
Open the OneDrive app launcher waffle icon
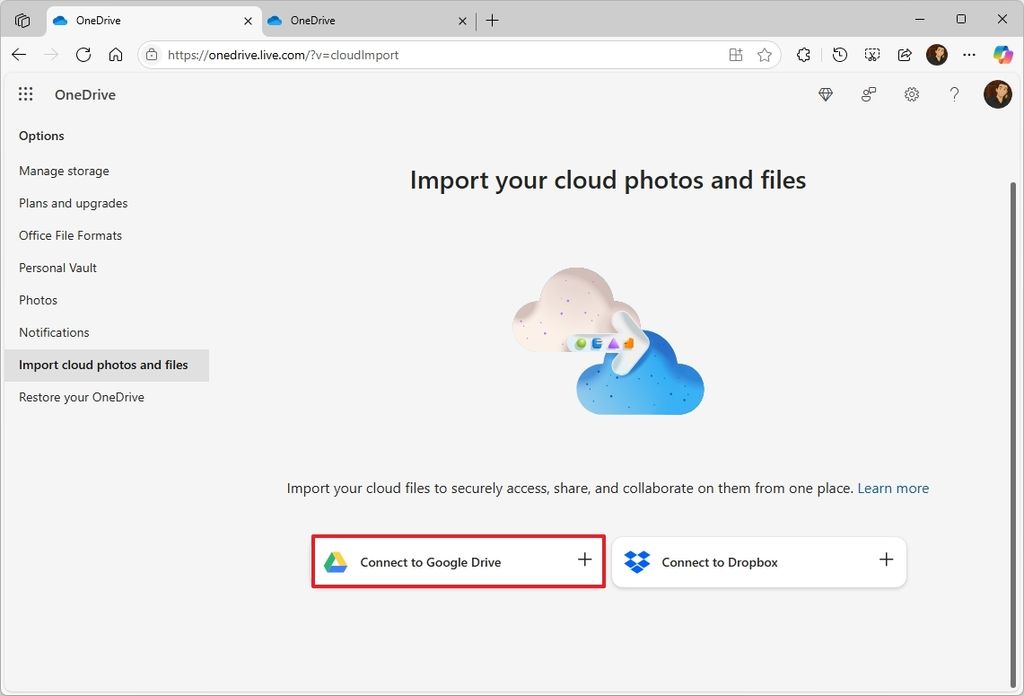pyautogui.click(x=26, y=94)
